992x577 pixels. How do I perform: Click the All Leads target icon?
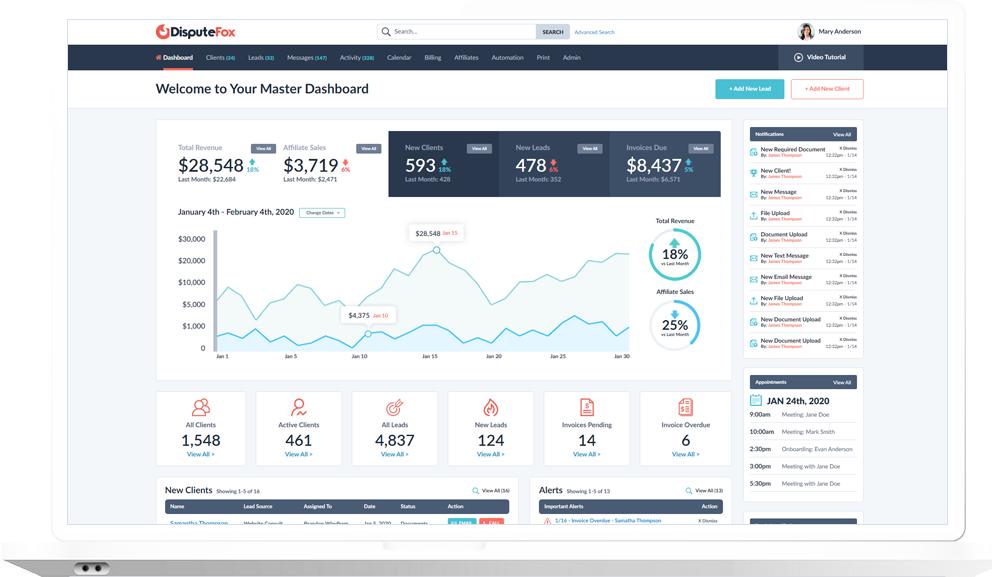pos(394,408)
